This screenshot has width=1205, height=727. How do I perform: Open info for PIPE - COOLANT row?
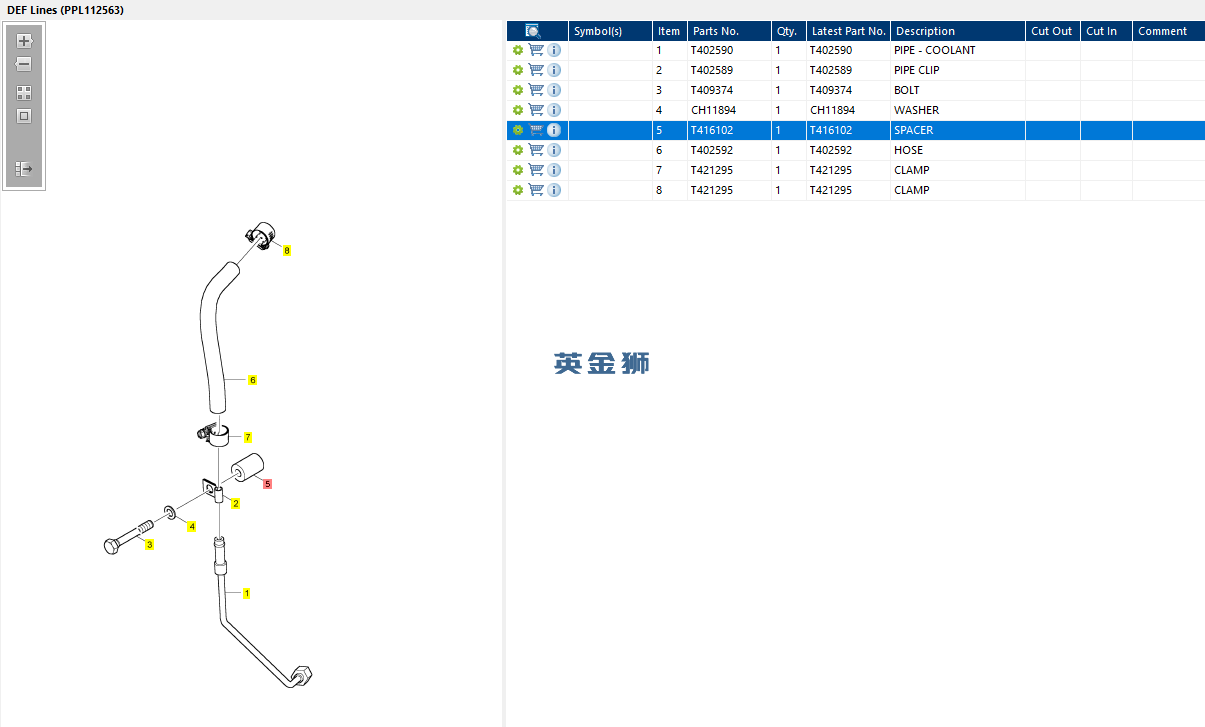point(554,50)
